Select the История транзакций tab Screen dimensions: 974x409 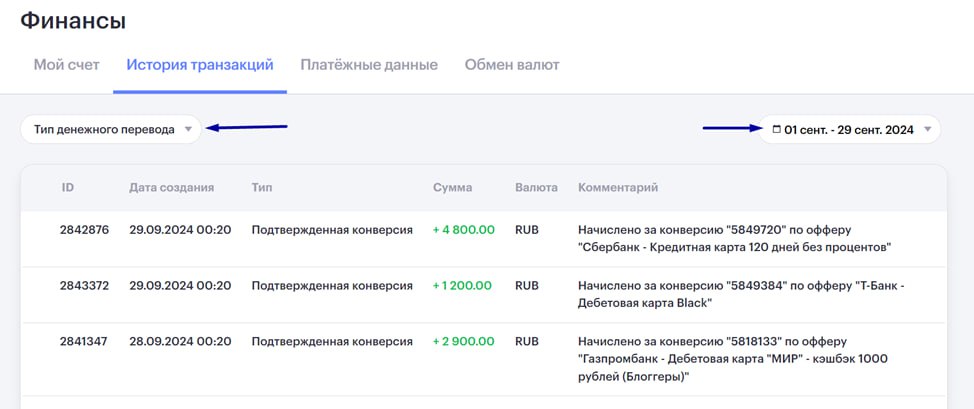(x=200, y=65)
